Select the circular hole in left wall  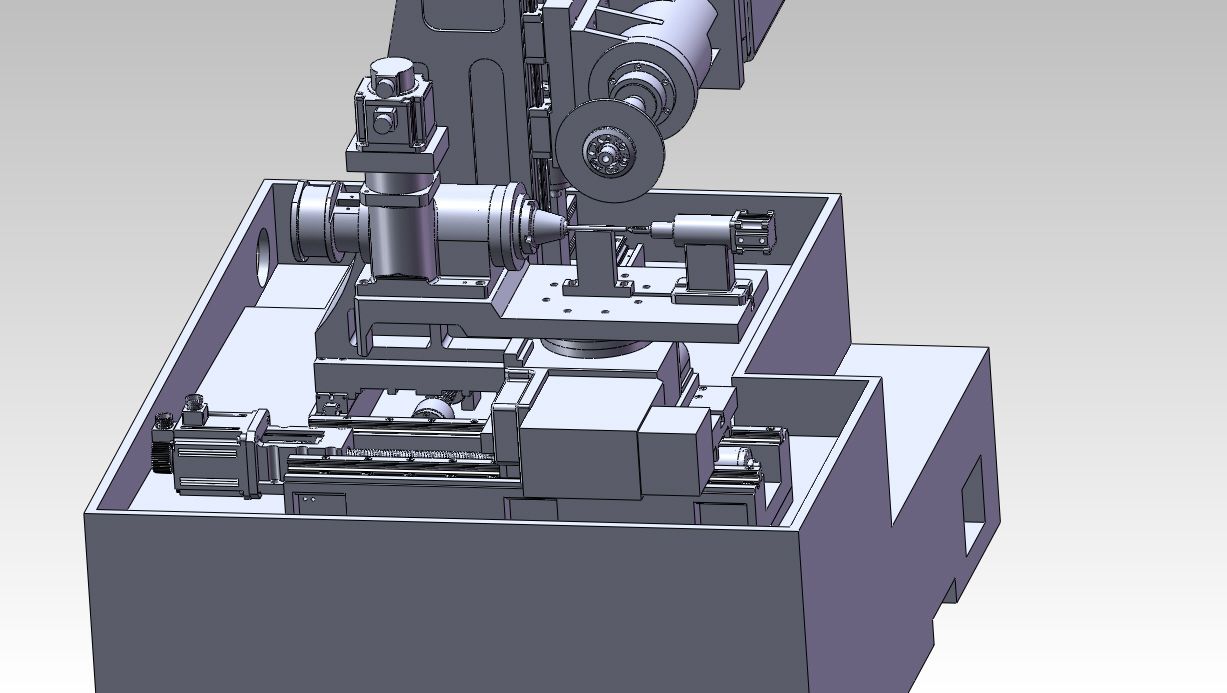click(x=264, y=252)
